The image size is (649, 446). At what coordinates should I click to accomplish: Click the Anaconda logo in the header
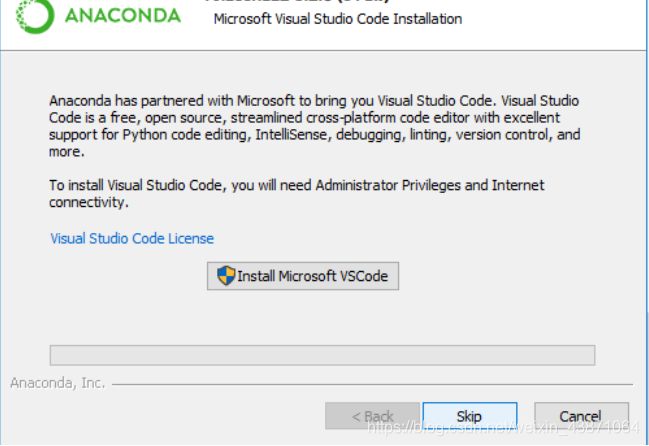(99, 16)
